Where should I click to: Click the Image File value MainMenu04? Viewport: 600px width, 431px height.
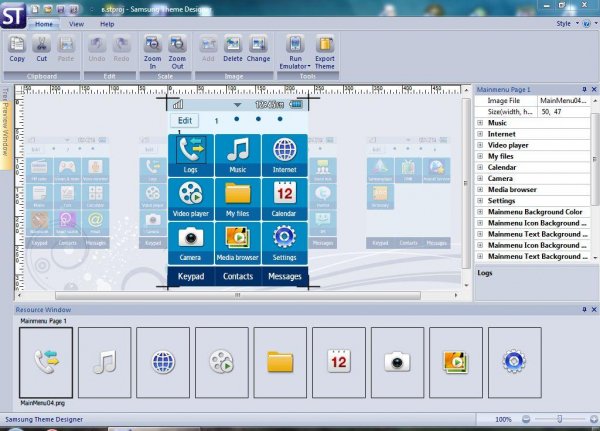click(x=564, y=101)
